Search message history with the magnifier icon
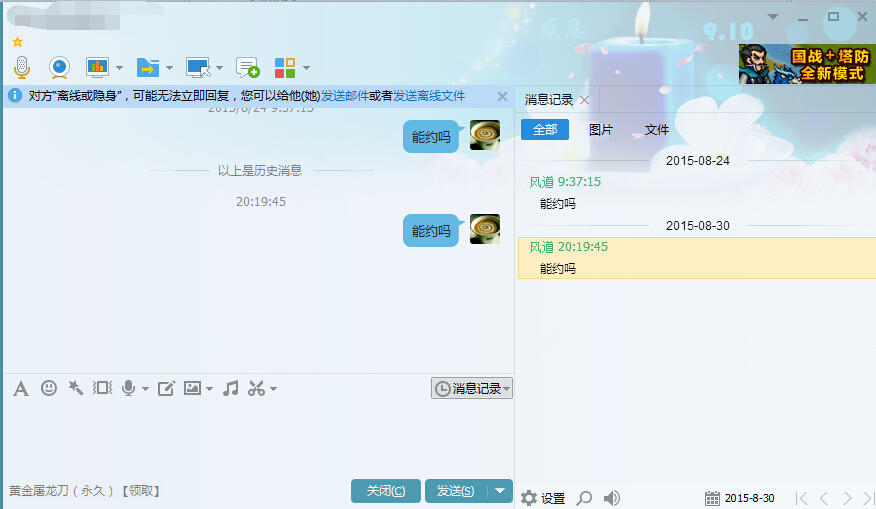 (x=584, y=498)
